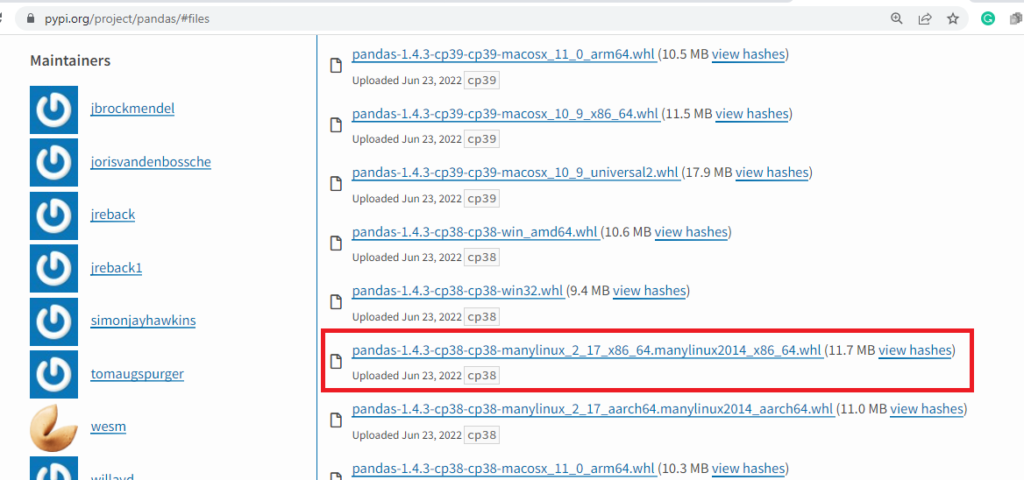1024x480 pixels.
Task: View hashes for manylinux2014_x86_64 wheel
Action: point(915,351)
